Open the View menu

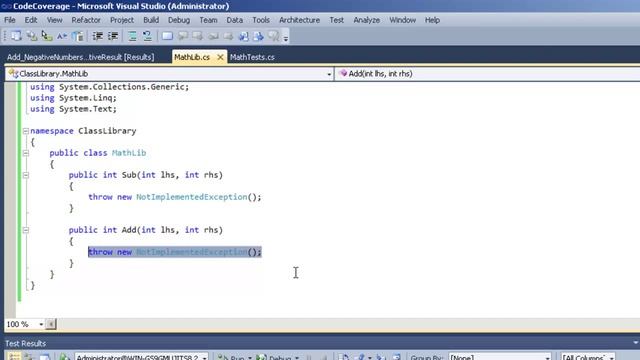54,20
